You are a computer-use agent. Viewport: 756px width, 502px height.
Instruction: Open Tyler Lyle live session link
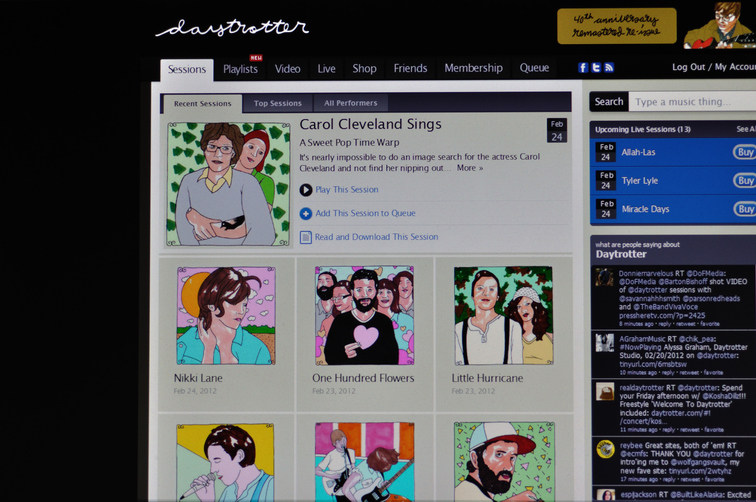point(640,181)
